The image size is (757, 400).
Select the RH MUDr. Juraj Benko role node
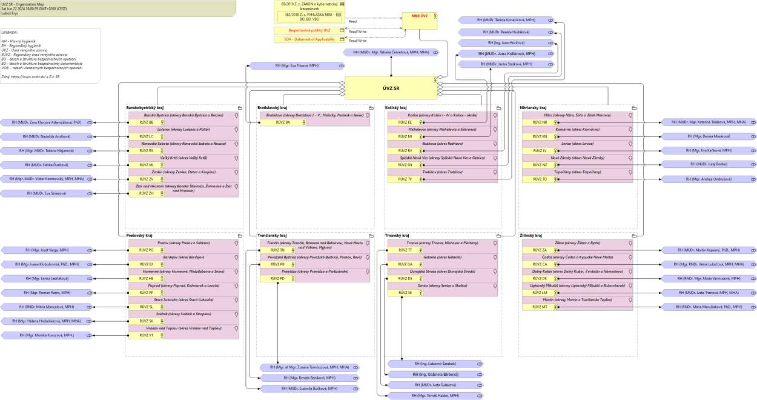(x=709, y=165)
